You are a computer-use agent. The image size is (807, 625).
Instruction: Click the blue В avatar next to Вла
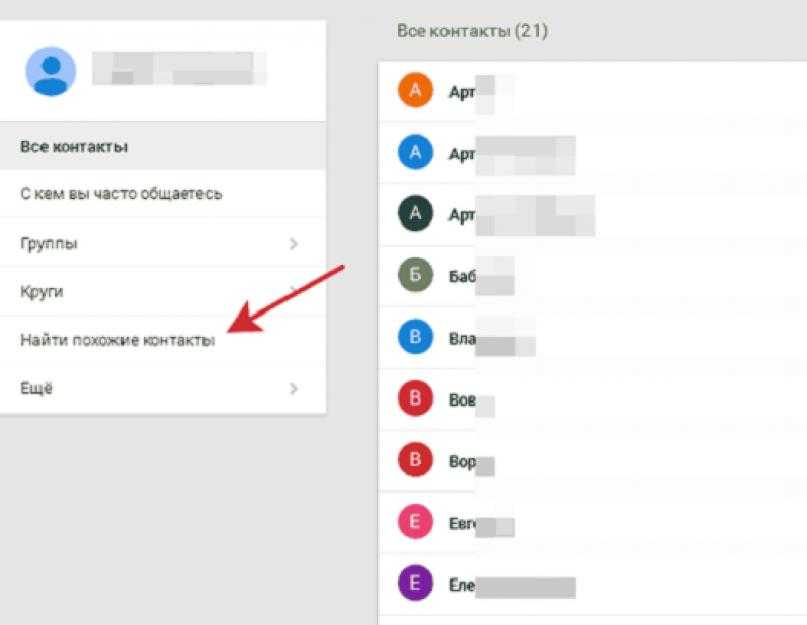pos(415,337)
